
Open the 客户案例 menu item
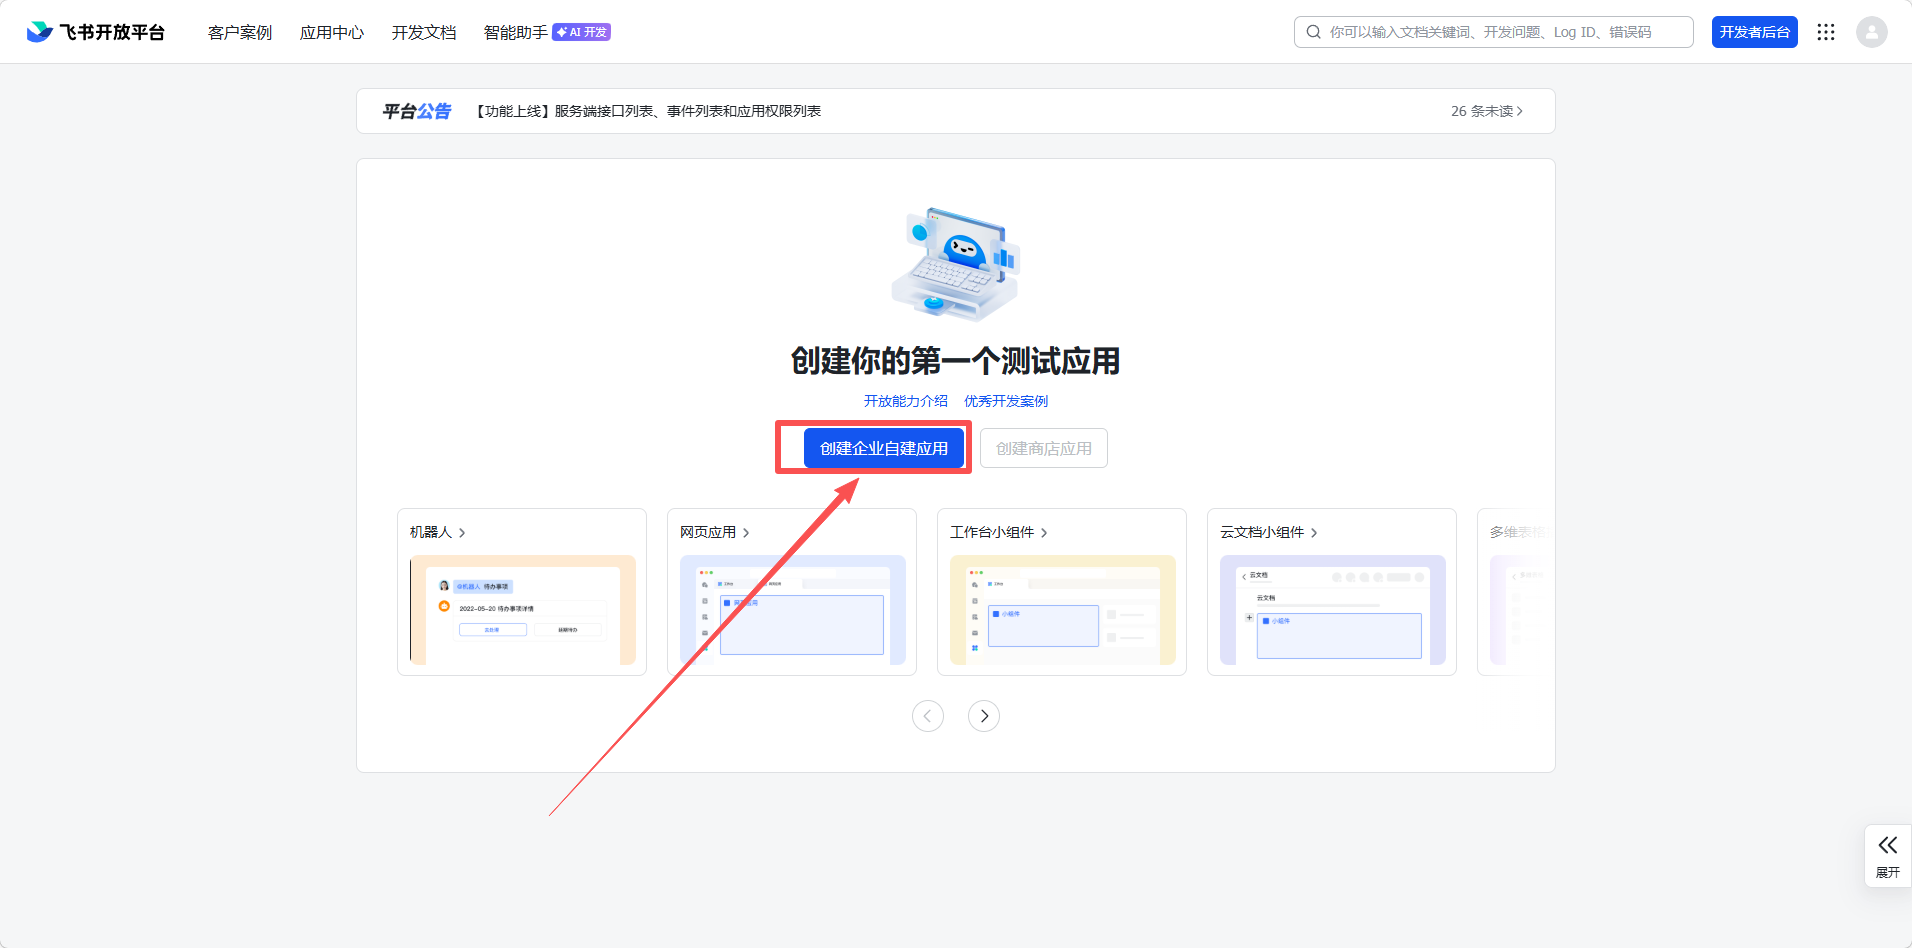point(240,32)
